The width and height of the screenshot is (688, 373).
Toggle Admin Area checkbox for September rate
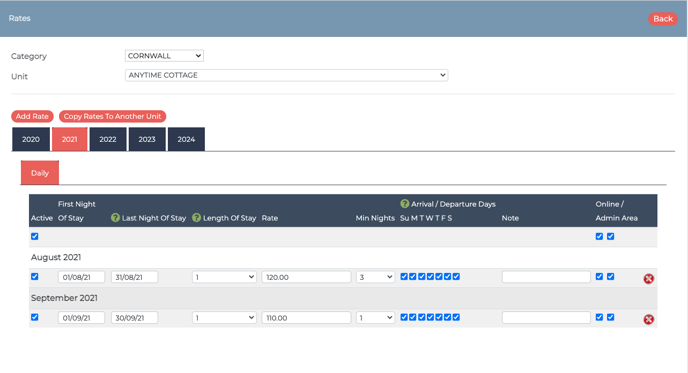tap(610, 317)
